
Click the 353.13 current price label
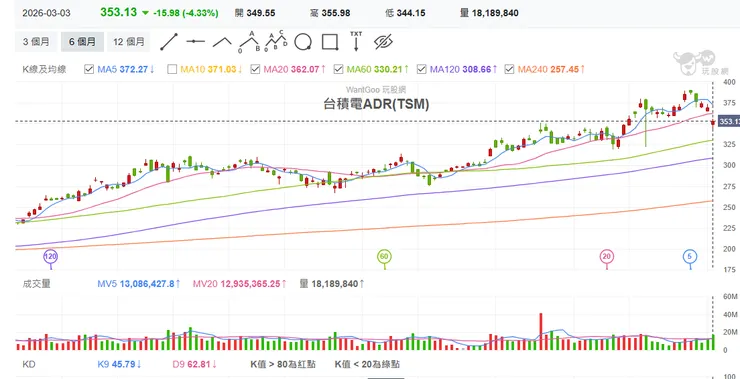tap(729, 122)
